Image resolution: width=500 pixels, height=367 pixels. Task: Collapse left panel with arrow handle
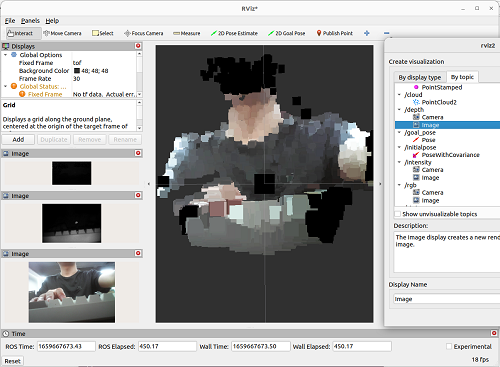(149, 184)
